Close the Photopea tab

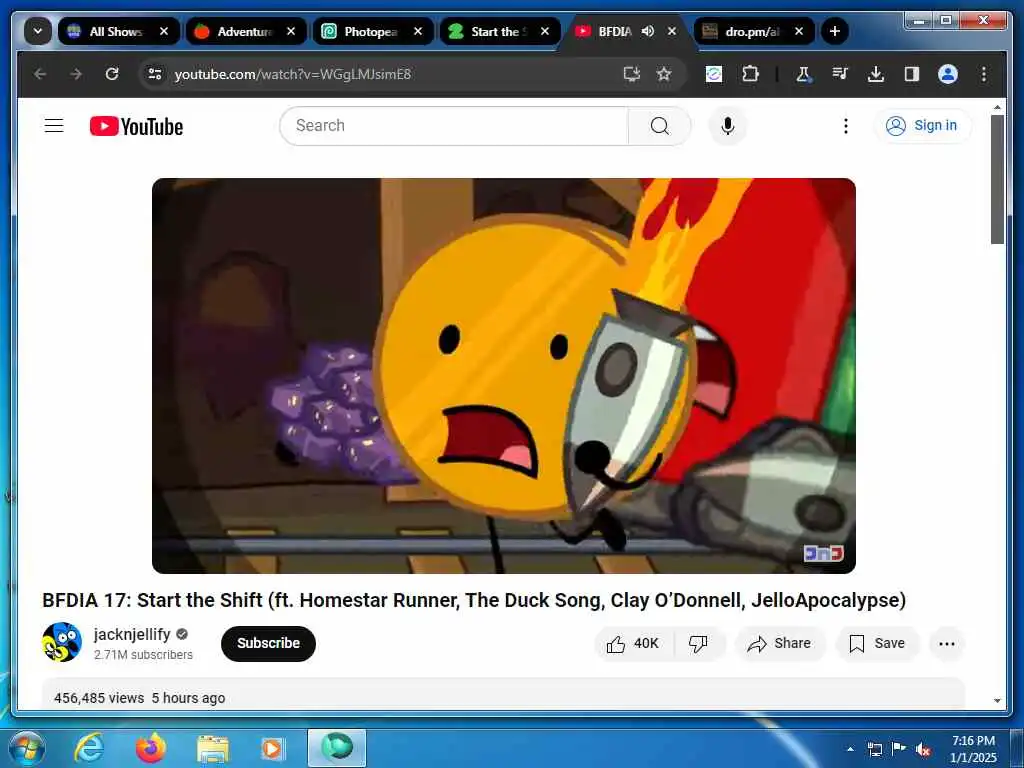(418, 31)
